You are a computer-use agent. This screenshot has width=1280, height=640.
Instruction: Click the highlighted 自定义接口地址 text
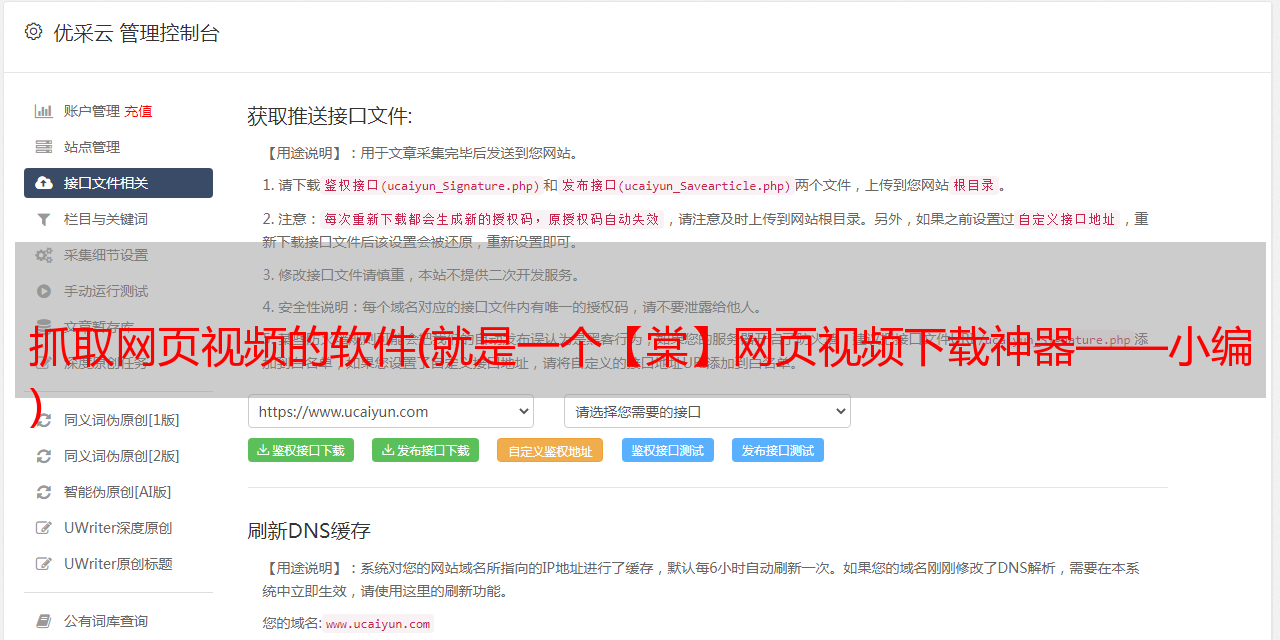coord(1067,219)
